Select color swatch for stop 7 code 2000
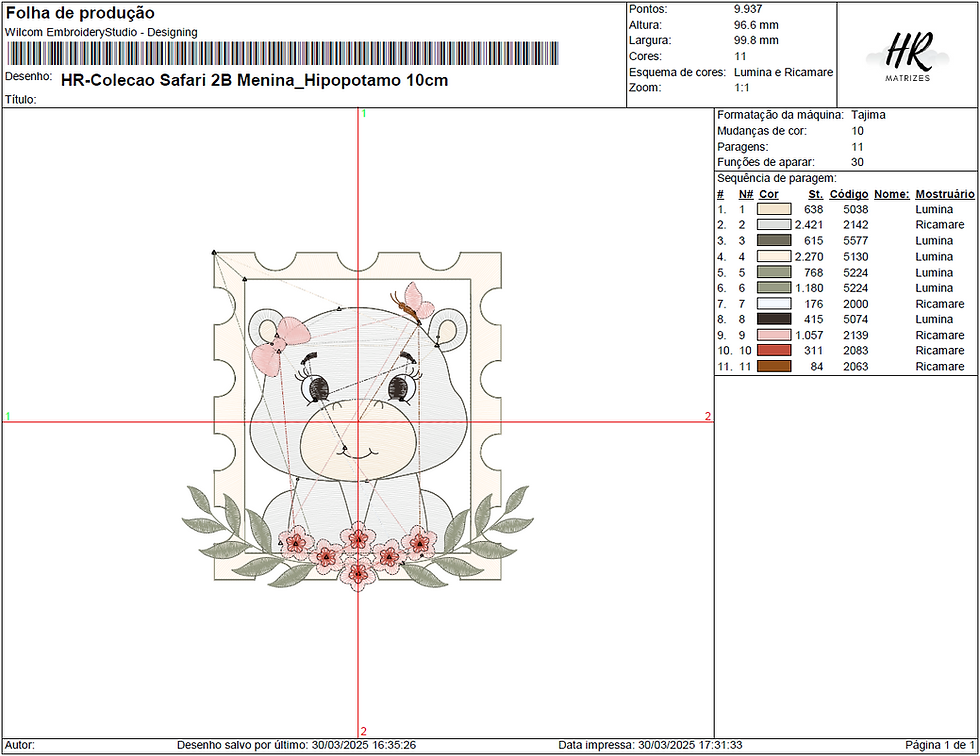This screenshot has width=980, height=756. tap(774, 304)
